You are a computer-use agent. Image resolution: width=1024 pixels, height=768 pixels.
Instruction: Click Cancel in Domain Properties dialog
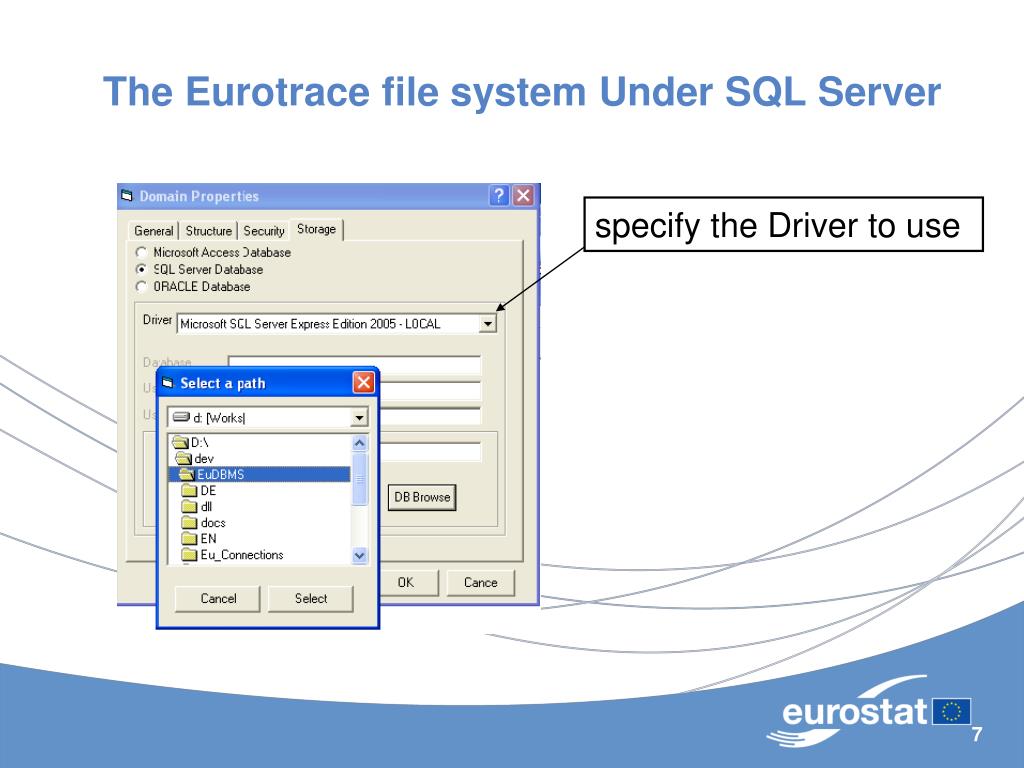tap(481, 583)
